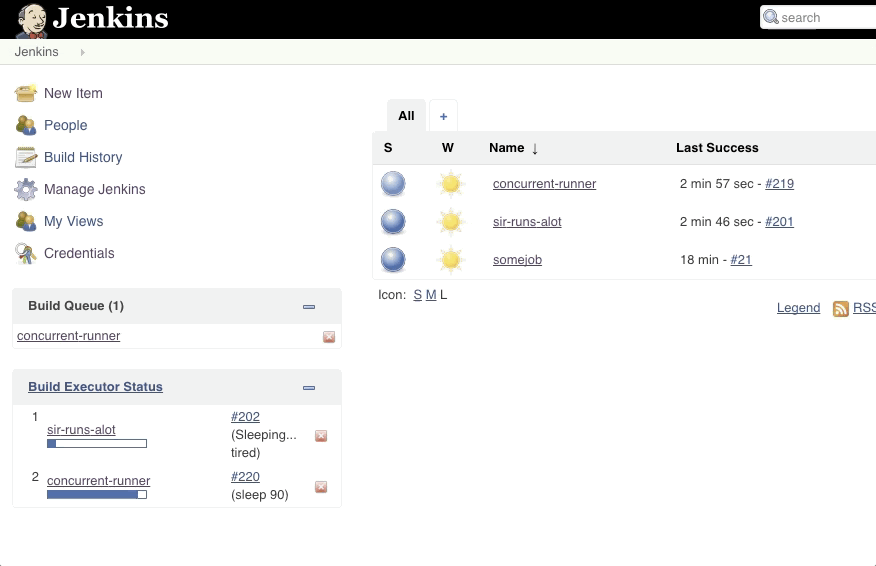
Task: Click sunny weather icon for sir-runs-alot
Action: (x=450, y=222)
